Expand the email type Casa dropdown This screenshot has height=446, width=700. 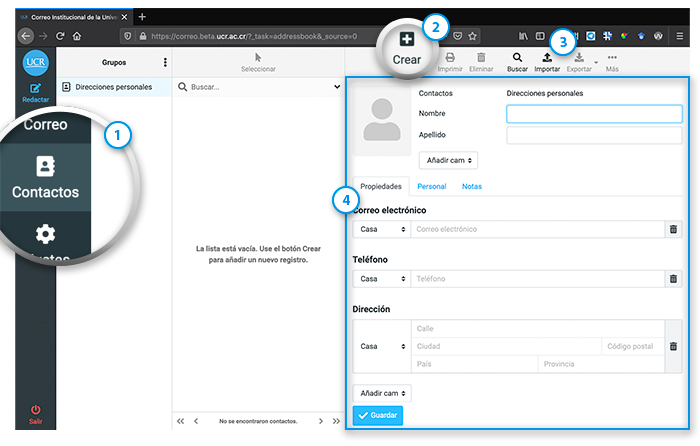tap(381, 230)
